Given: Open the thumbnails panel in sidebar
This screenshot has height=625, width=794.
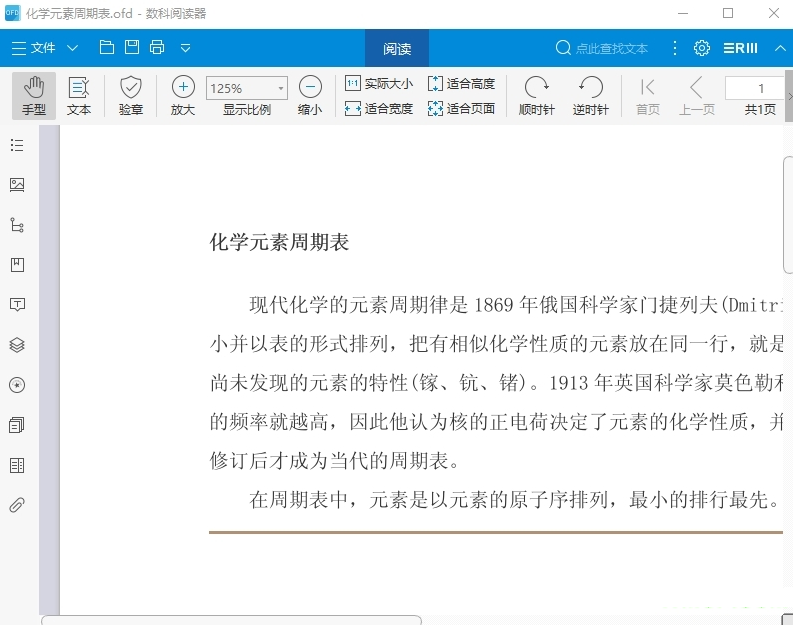Looking at the screenshot, I should pos(17,185).
